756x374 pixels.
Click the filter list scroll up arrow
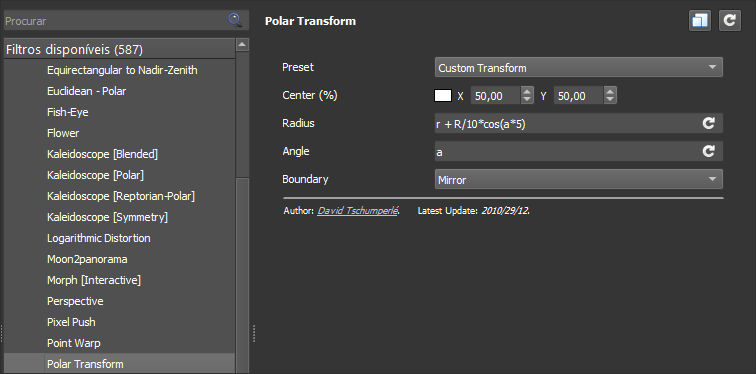tap(242, 45)
